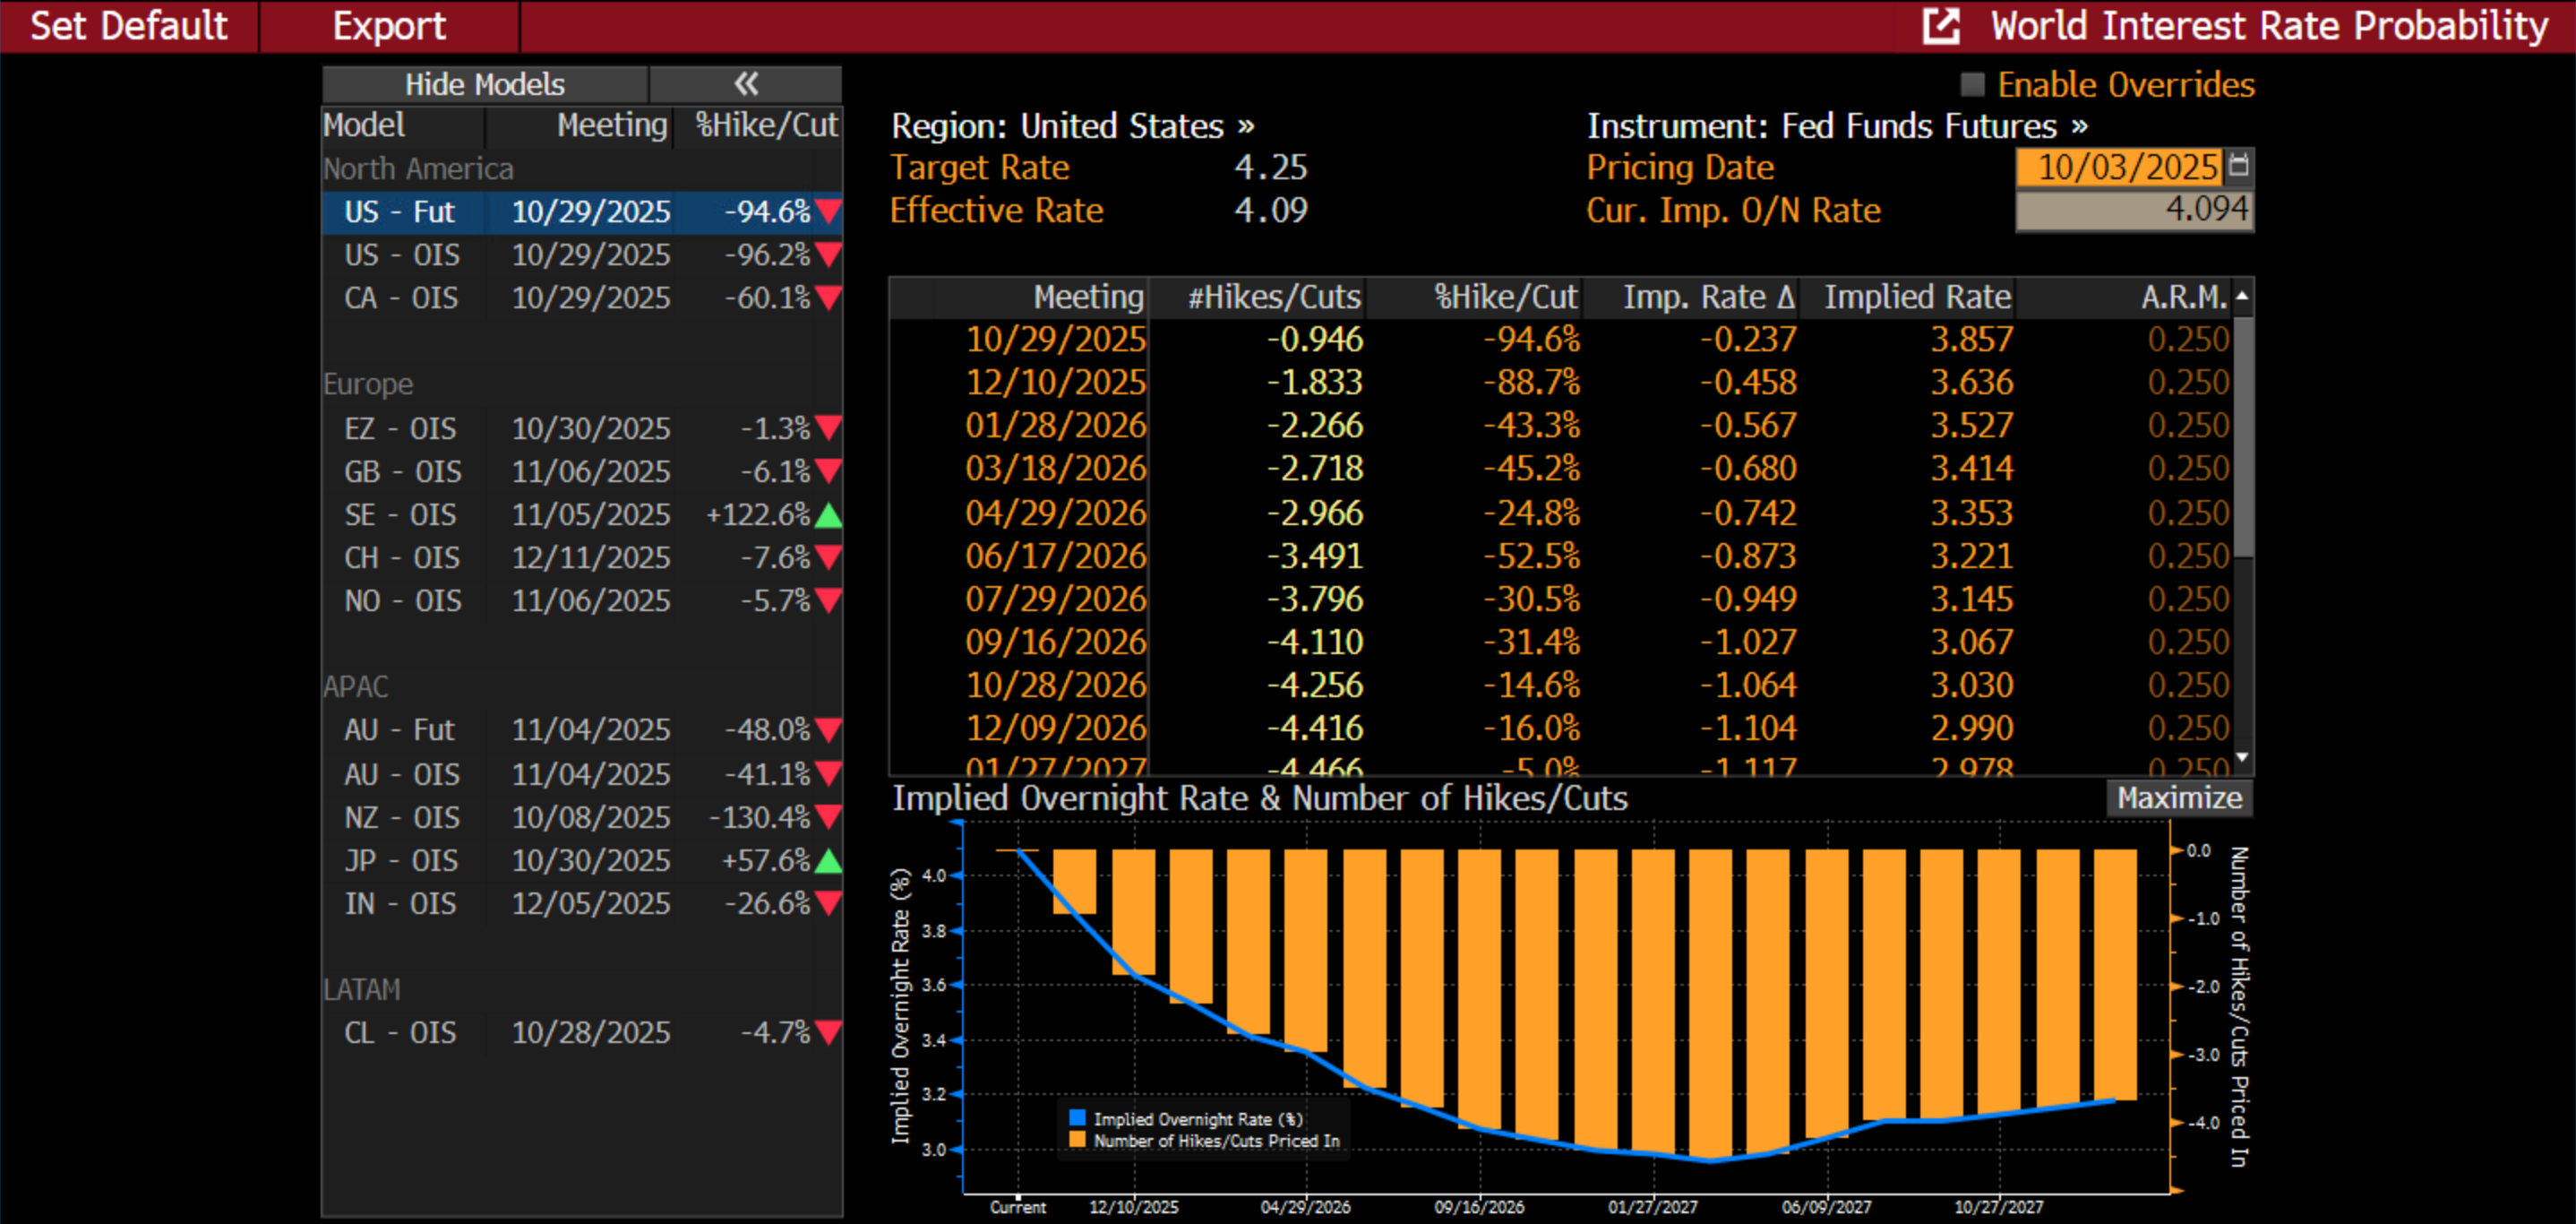Click the pop-out window icon beside World Interest Rate Probability
The image size is (2576, 1224).
1941,25
